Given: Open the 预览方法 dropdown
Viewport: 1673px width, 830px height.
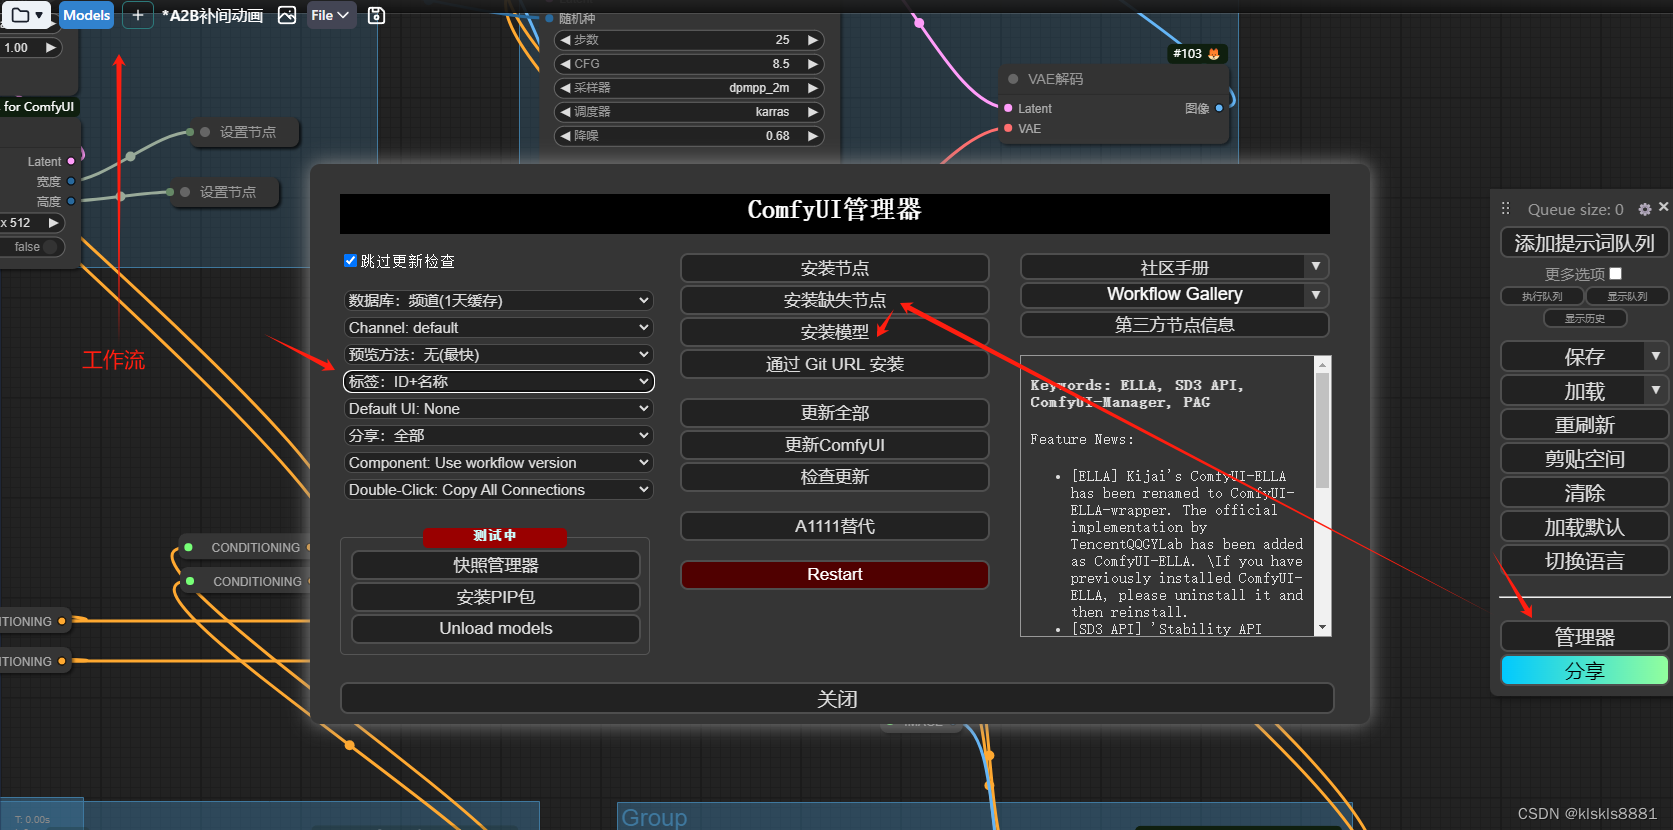Looking at the screenshot, I should tap(499, 354).
